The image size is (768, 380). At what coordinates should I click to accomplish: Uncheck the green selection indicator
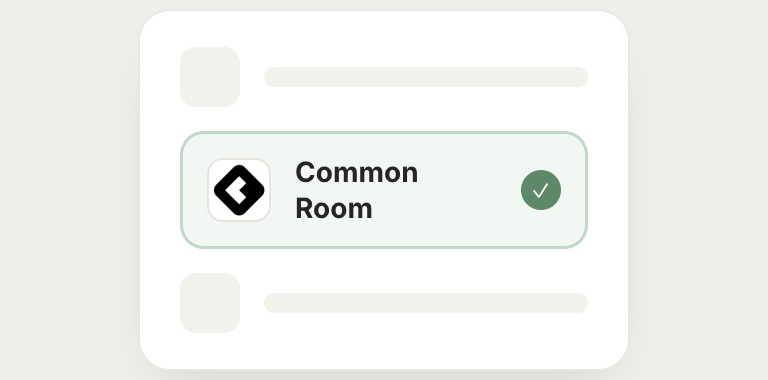point(541,190)
